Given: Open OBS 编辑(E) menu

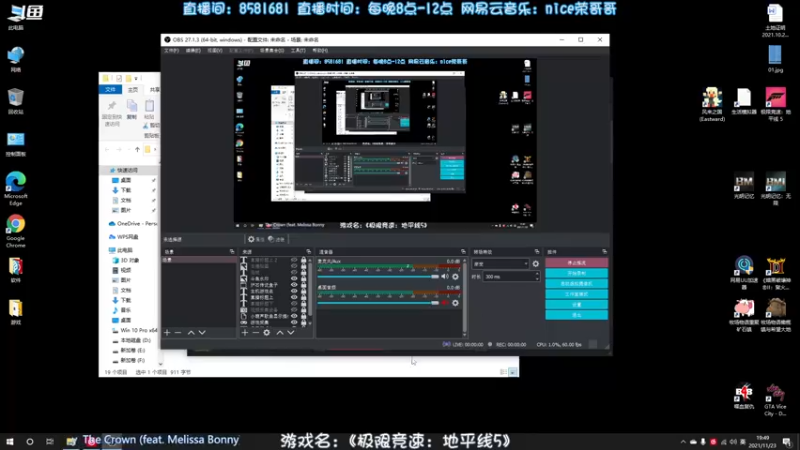Looking at the screenshot, I should pos(193,51).
